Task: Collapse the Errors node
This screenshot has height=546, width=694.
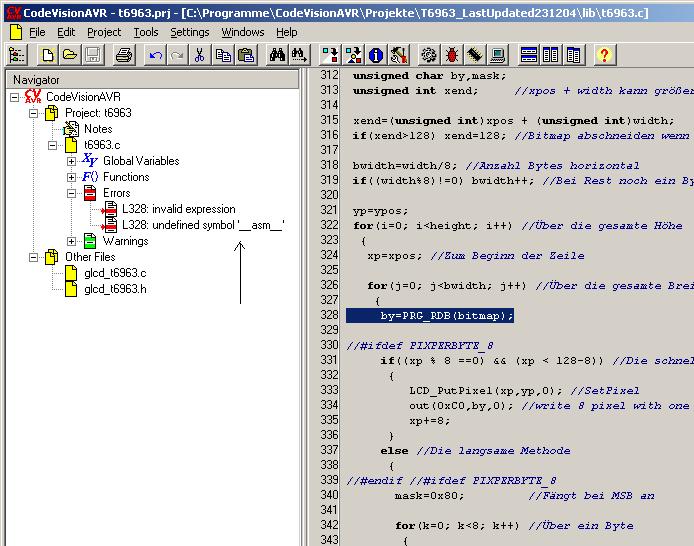Action: click(x=71, y=193)
